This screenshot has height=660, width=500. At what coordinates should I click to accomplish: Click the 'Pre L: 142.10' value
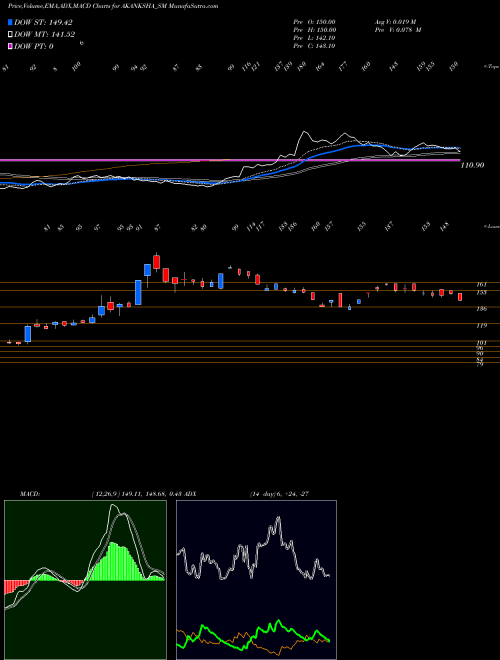tap(314, 38)
